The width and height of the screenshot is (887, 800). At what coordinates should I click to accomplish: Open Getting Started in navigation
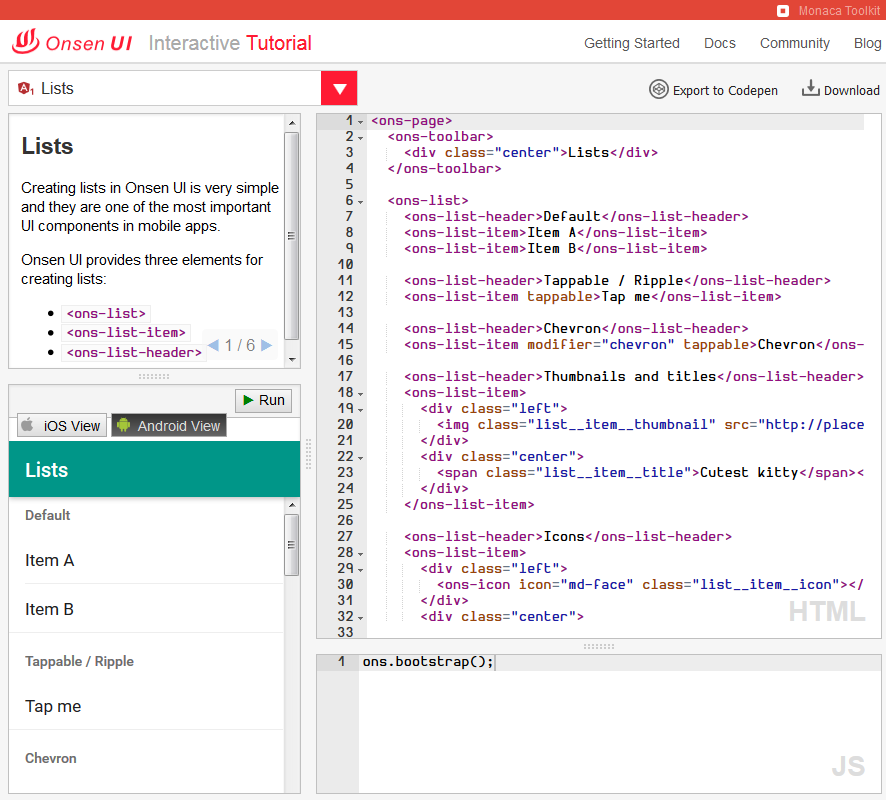tap(631, 43)
